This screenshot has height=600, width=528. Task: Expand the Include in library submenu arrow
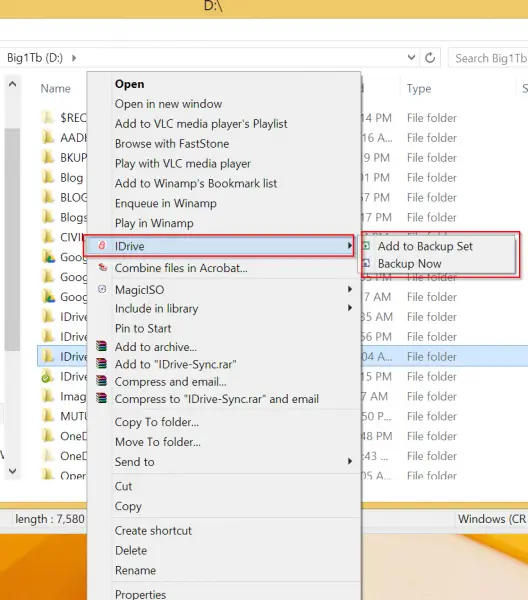click(349, 308)
